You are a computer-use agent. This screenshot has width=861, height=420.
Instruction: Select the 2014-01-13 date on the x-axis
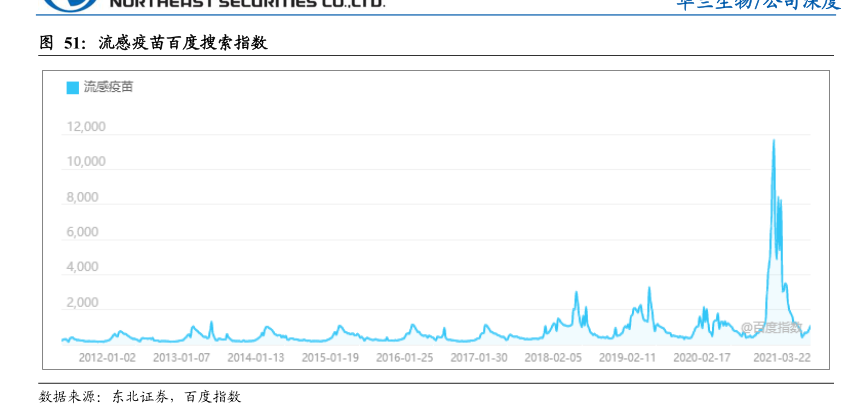(x=255, y=357)
